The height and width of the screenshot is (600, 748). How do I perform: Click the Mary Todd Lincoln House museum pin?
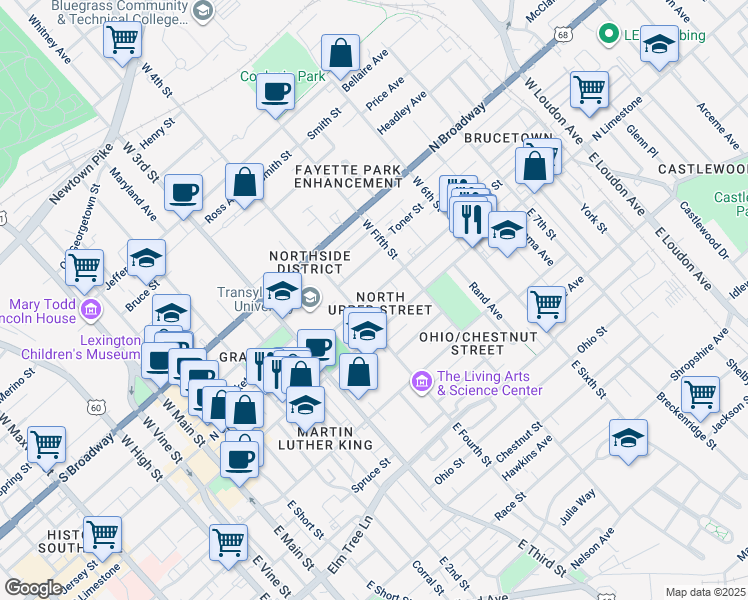[91, 310]
